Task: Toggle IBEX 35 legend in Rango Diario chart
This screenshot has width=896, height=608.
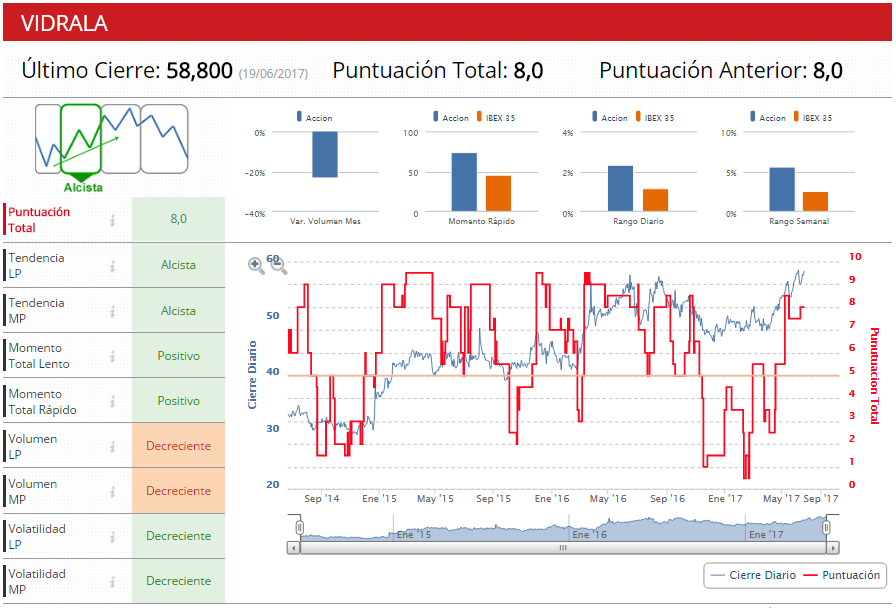Action: (x=654, y=117)
